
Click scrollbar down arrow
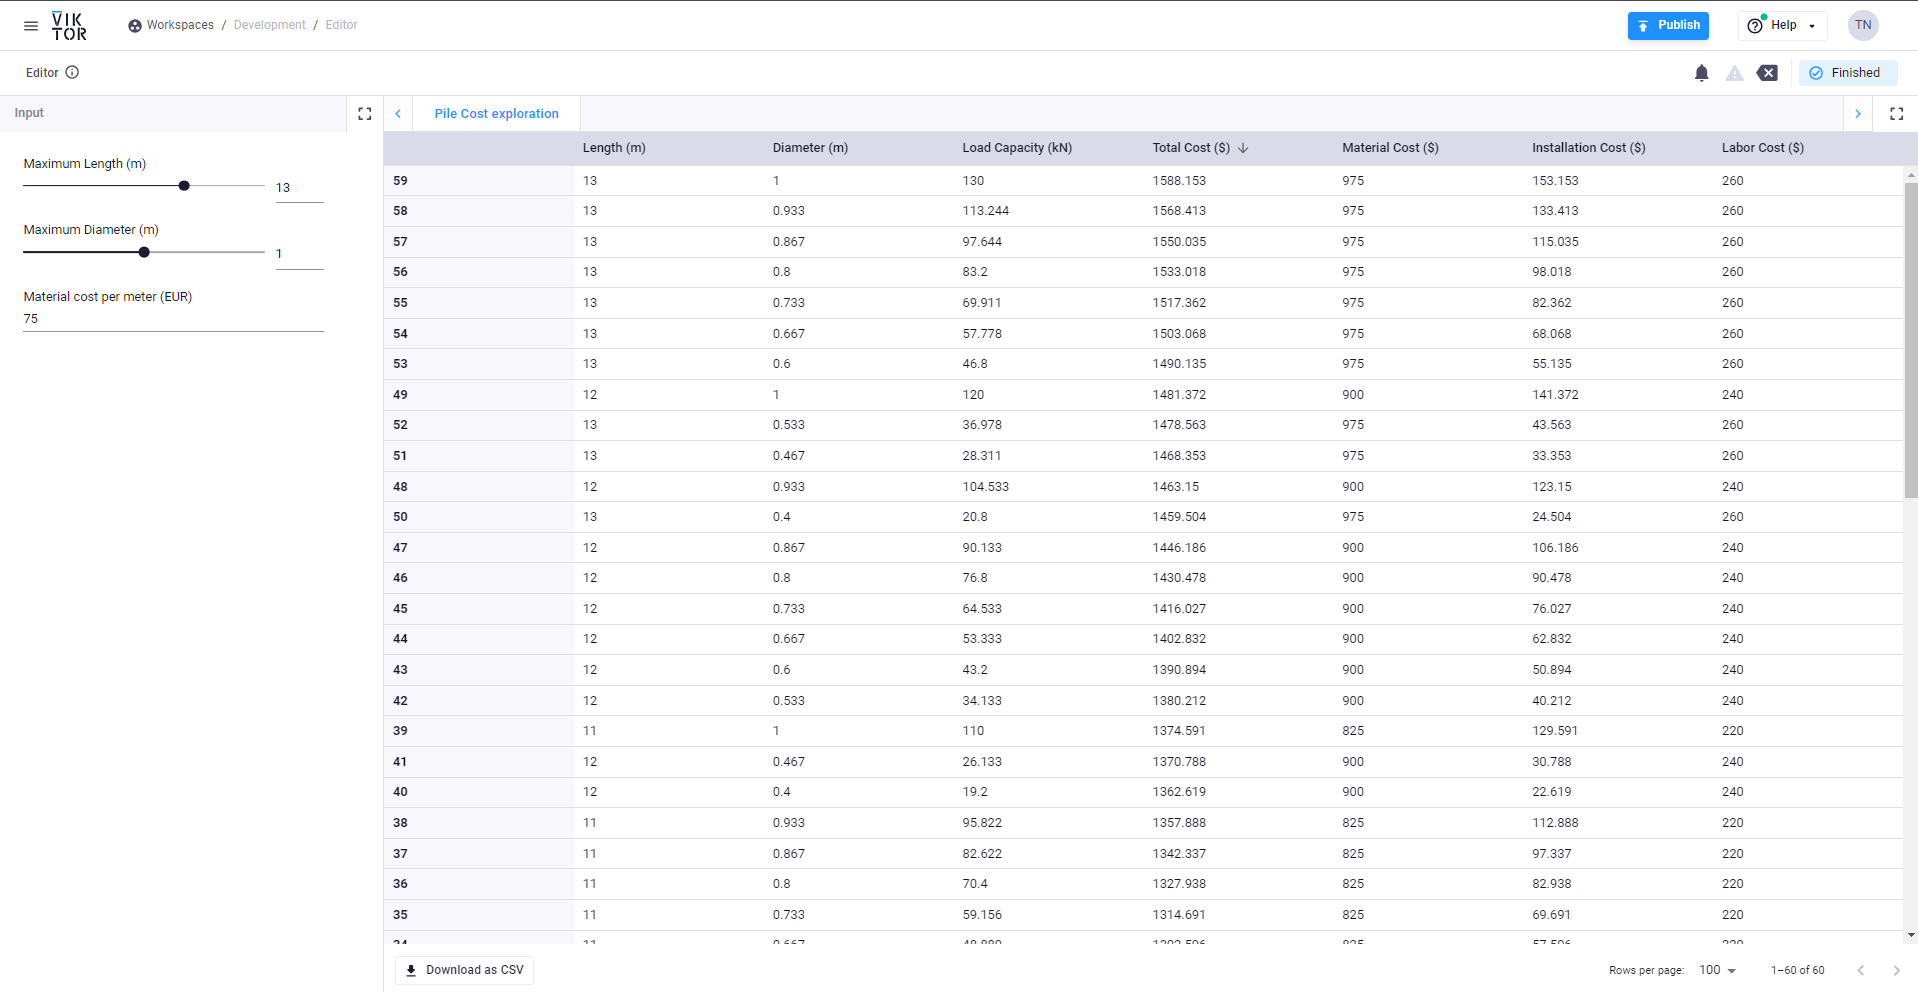click(x=1911, y=936)
